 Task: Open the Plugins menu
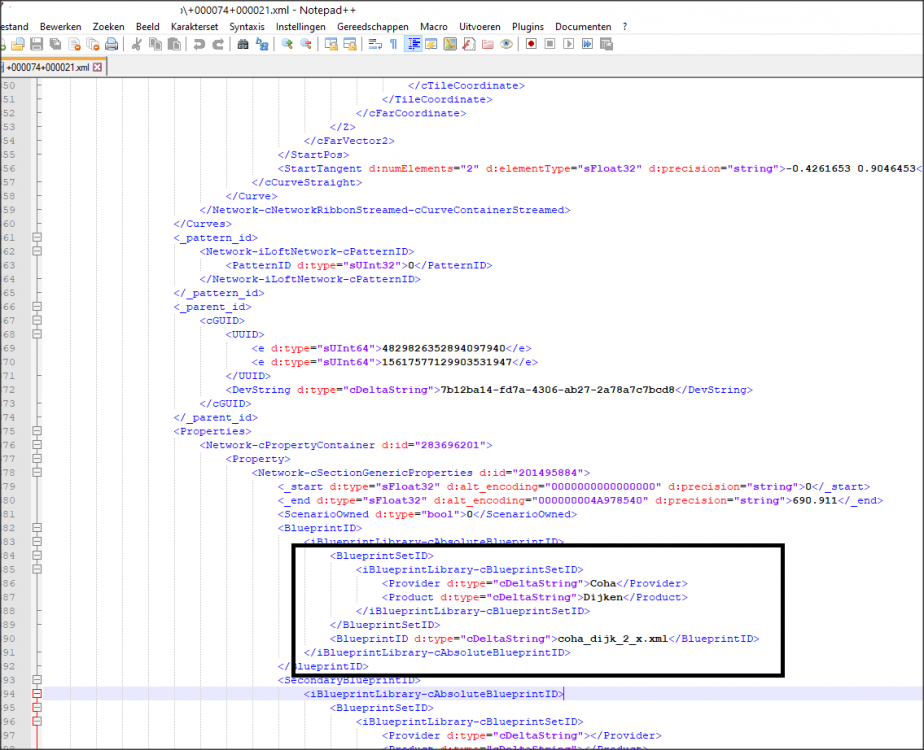coord(527,26)
